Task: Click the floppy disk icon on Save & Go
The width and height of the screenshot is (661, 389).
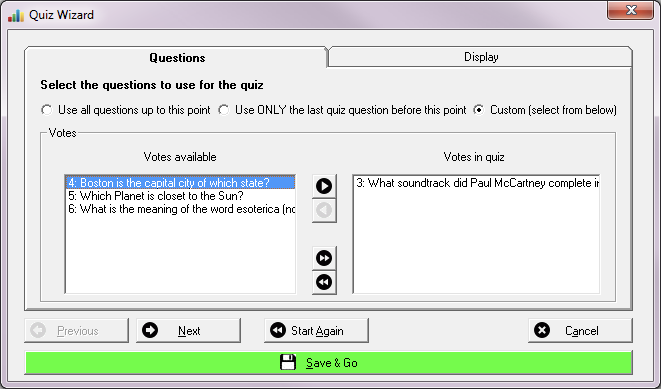Action: coord(288,362)
